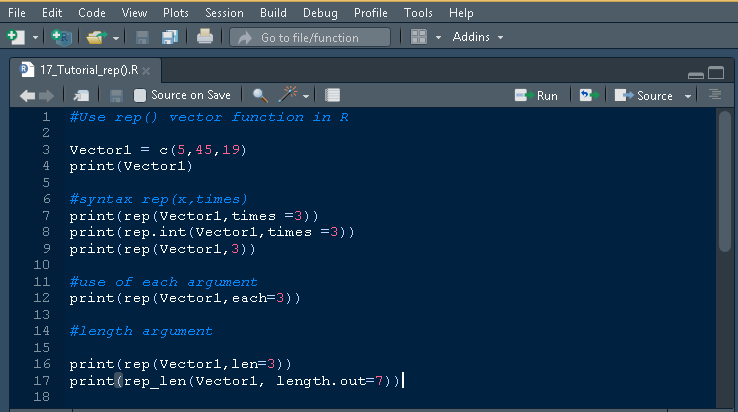Open the File menu

pyautogui.click(x=17, y=13)
